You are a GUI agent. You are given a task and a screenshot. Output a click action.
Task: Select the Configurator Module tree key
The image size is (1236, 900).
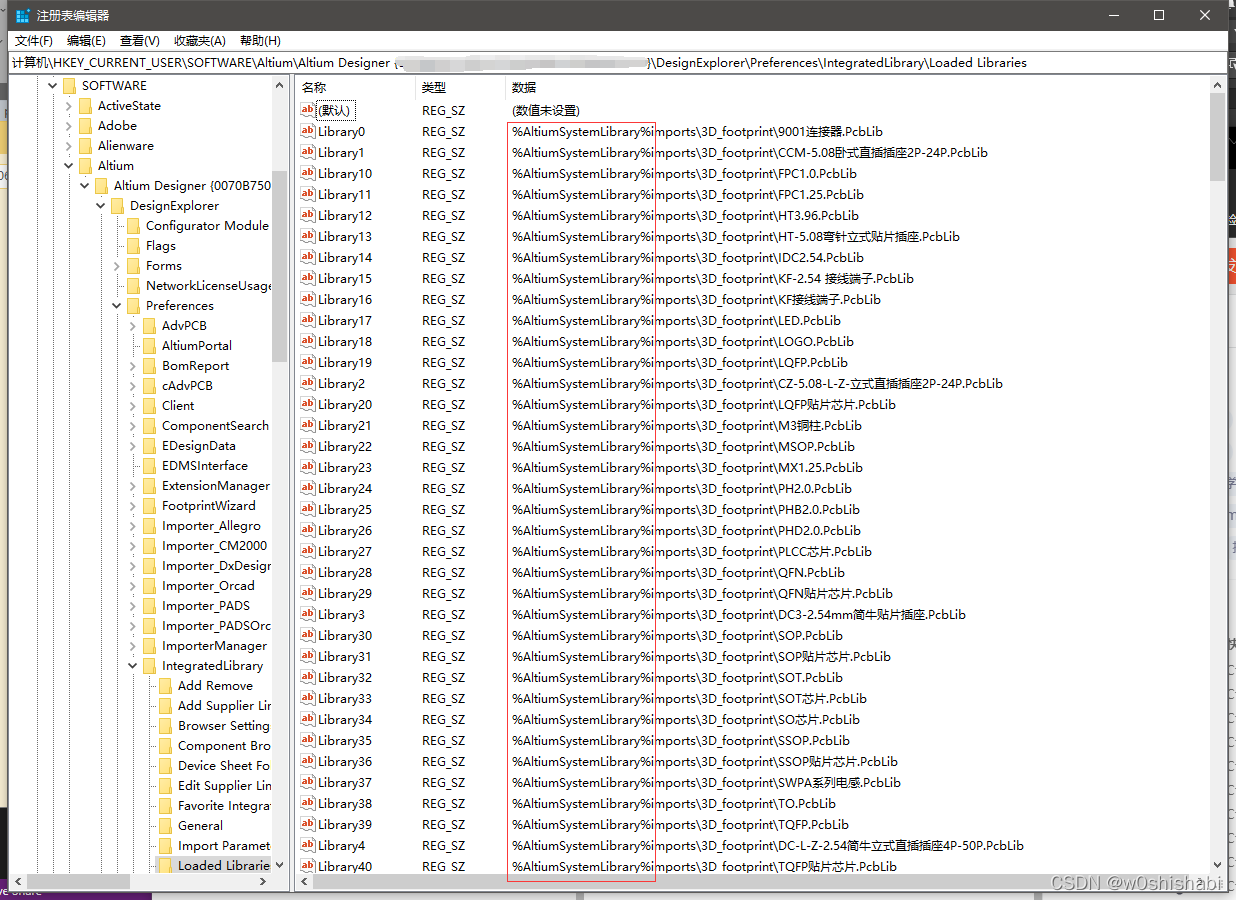(207, 225)
